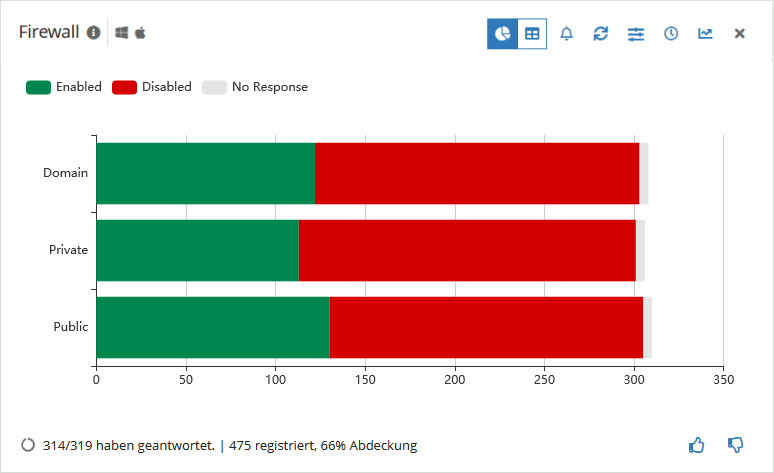774x473 pixels.
Task: Select the red Private Disabled bar
Action: click(467, 250)
